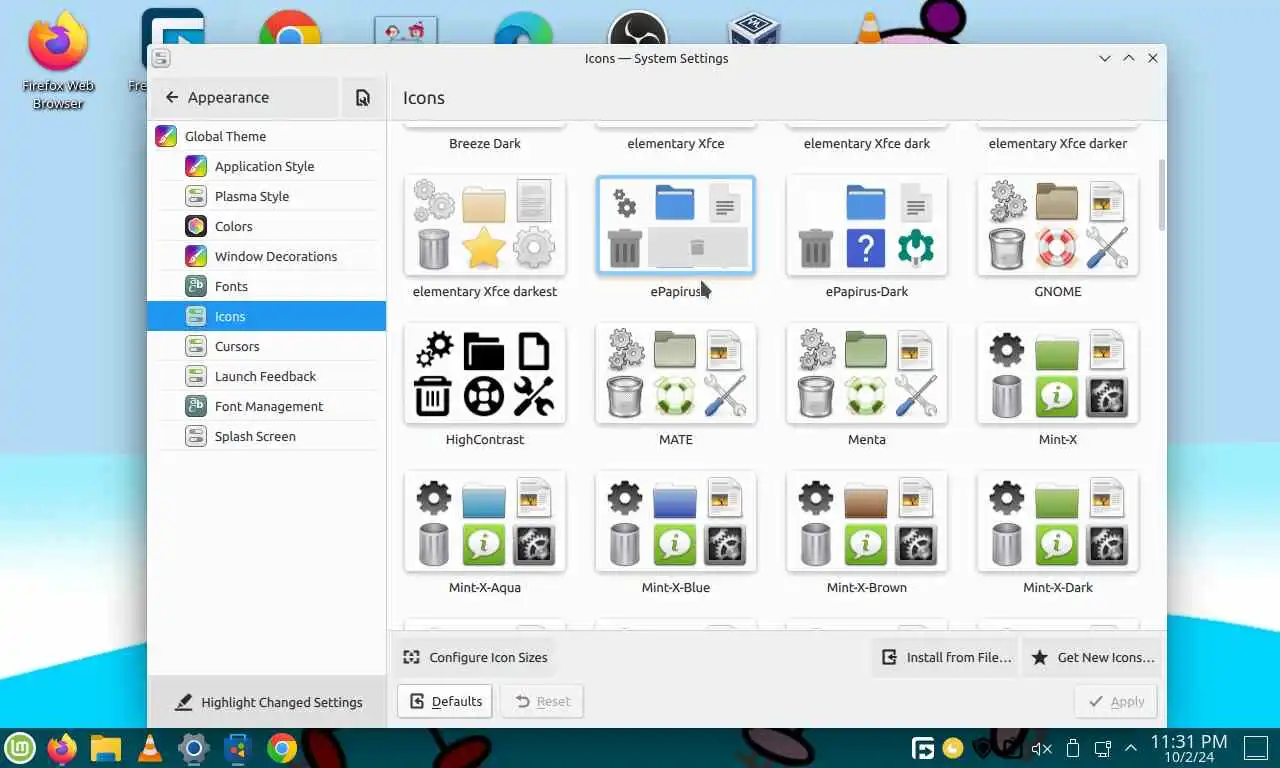This screenshot has height=768, width=1280.
Task: Open Plasma Style settings
Action: coord(266,196)
